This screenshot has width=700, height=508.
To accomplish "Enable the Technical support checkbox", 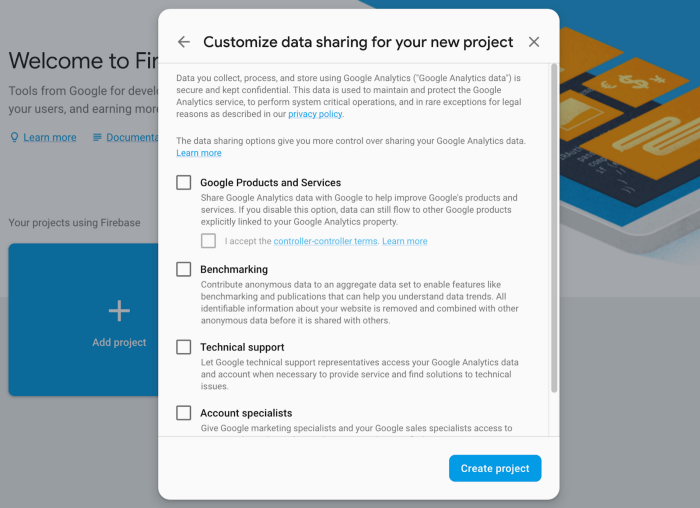I will [183, 347].
